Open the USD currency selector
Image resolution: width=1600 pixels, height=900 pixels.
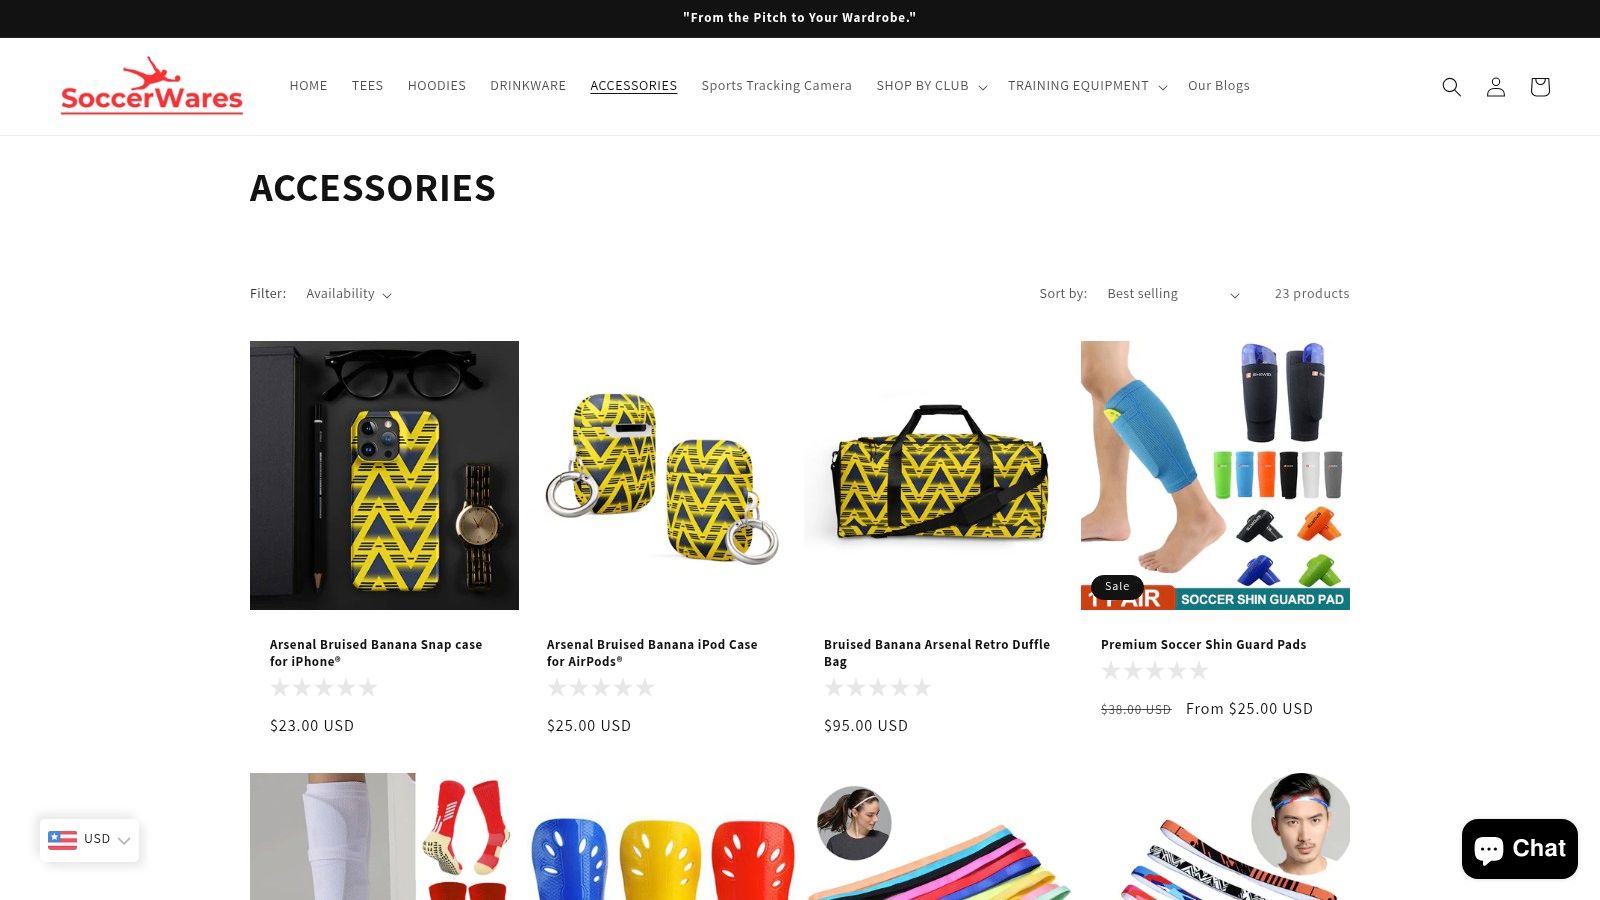90,840
